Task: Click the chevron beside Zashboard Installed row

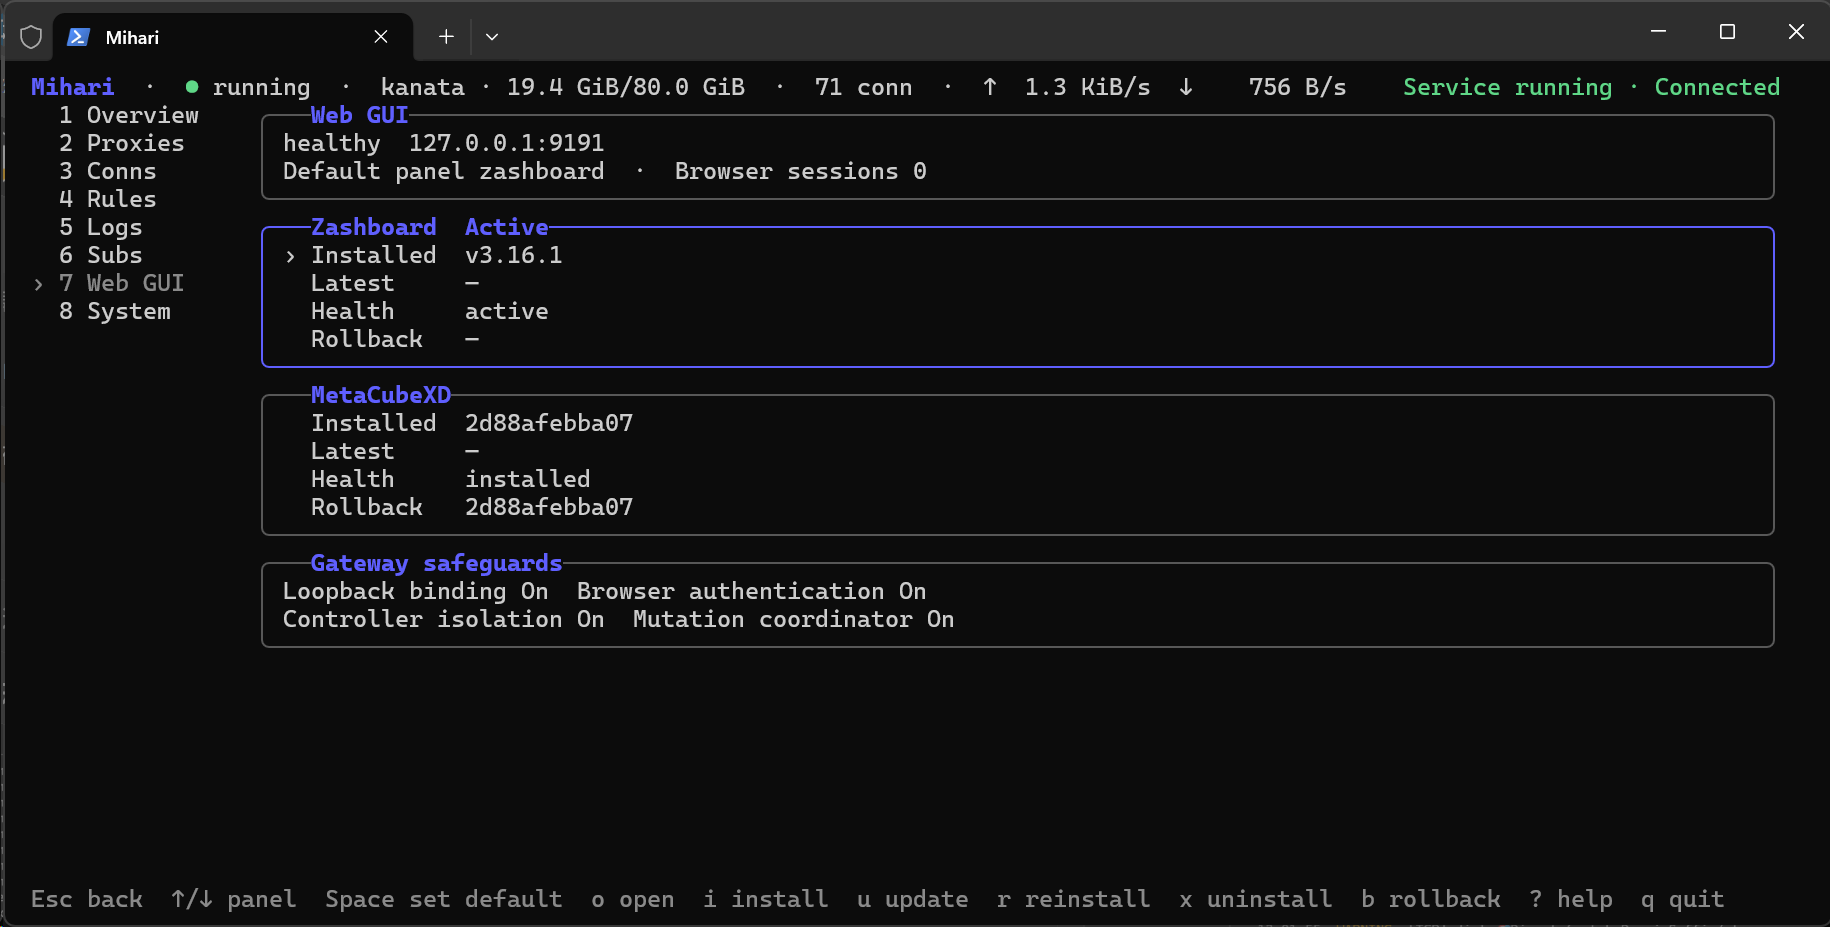Action: click(x=290, y=256)
